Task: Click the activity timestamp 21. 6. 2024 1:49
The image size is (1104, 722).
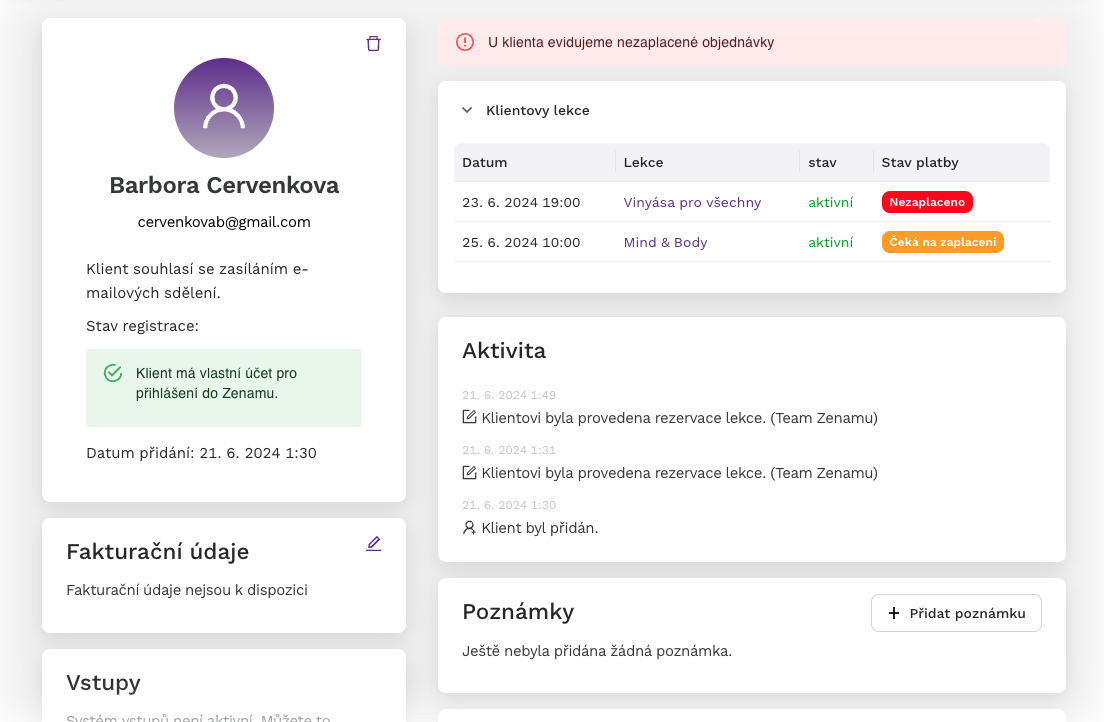Action: [x=509, y=395]
